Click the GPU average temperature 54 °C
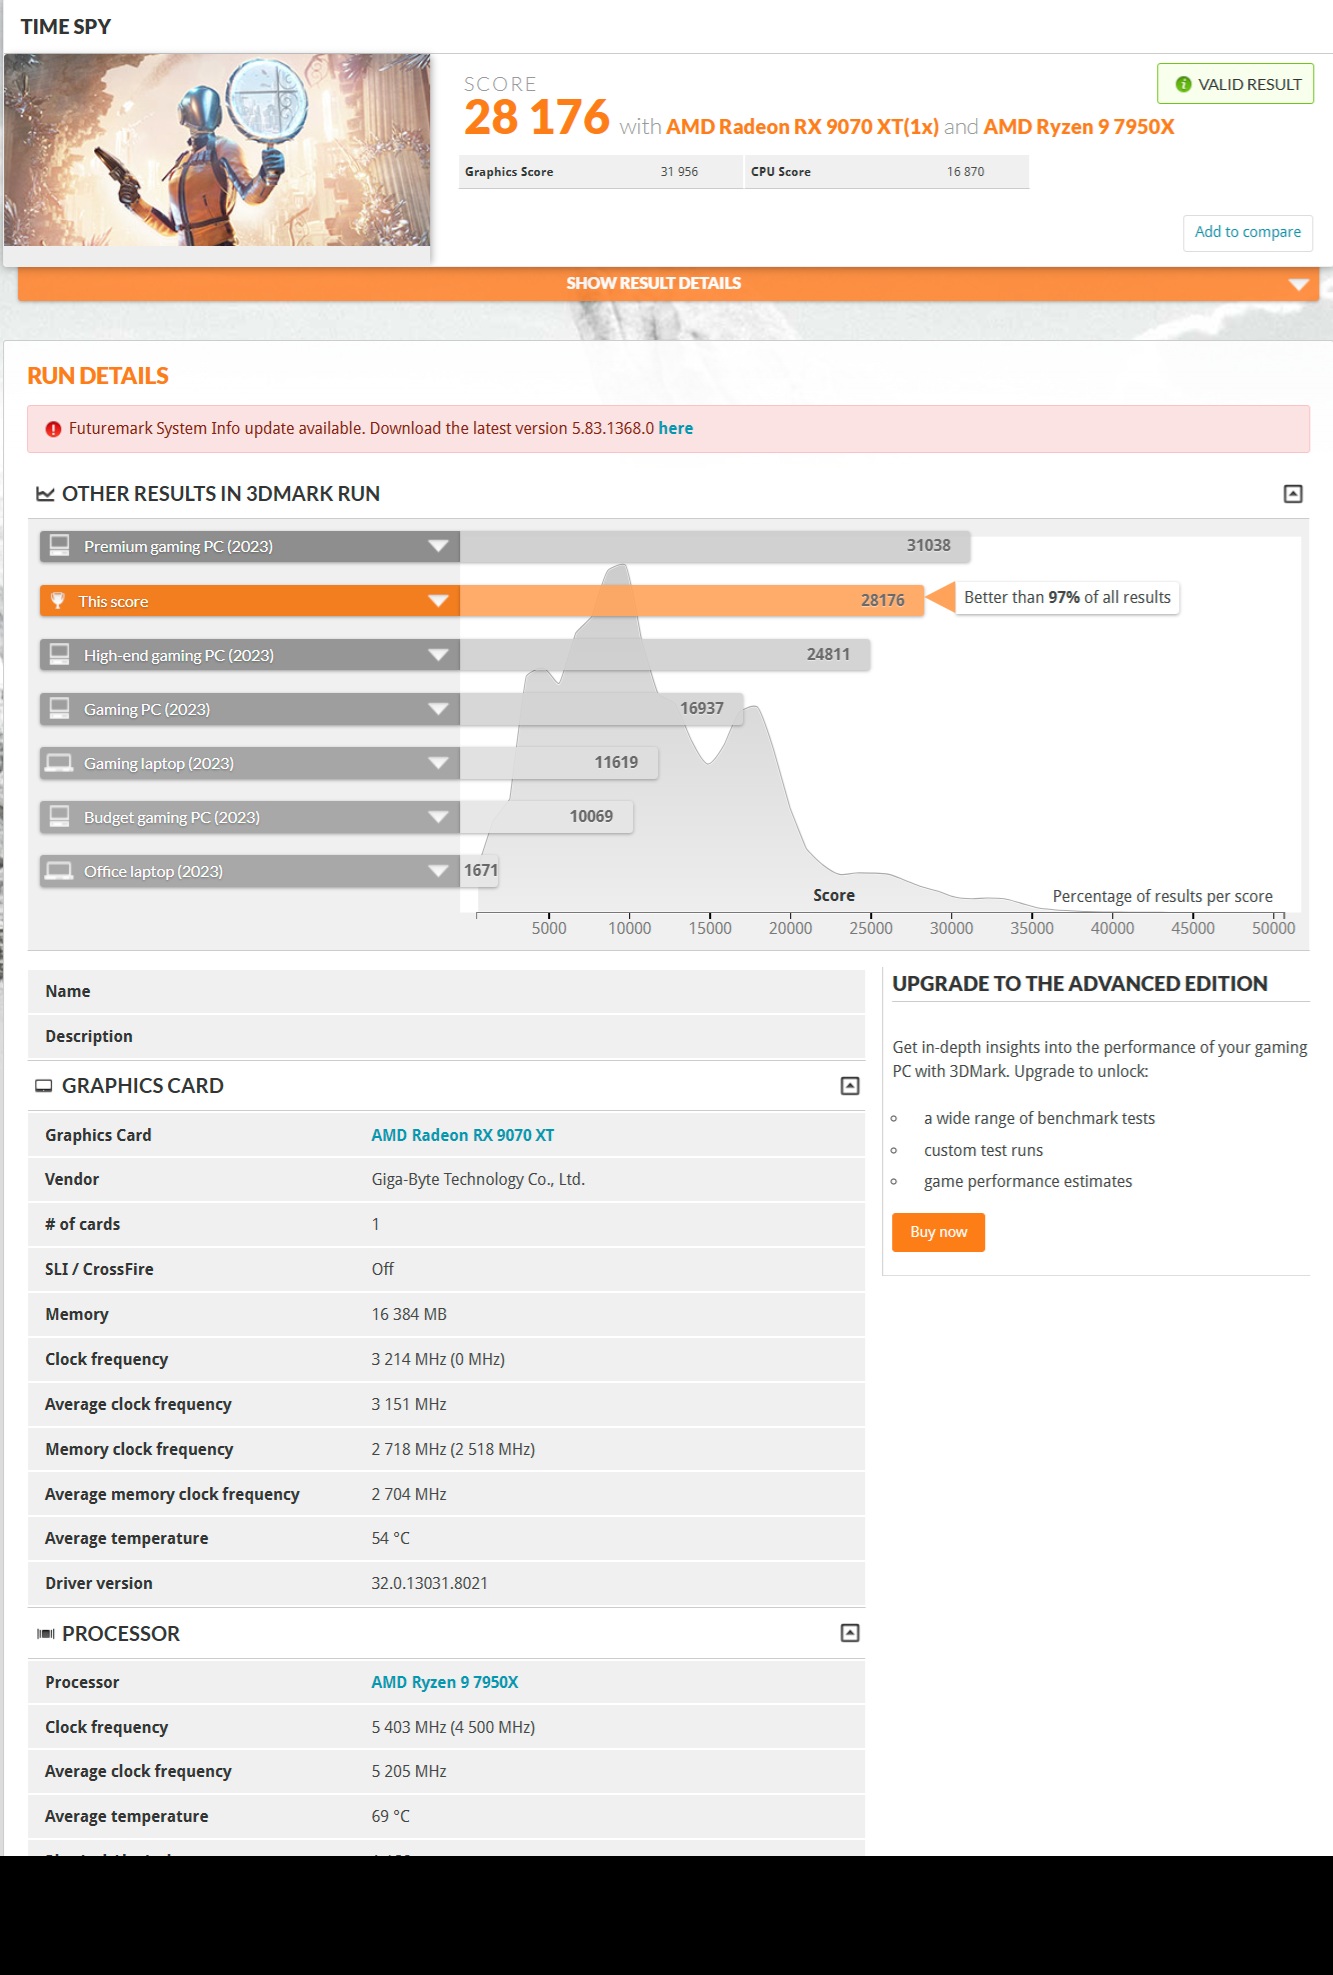Viewport: 1333px width, 1975px height. (x=391, y=1538)
